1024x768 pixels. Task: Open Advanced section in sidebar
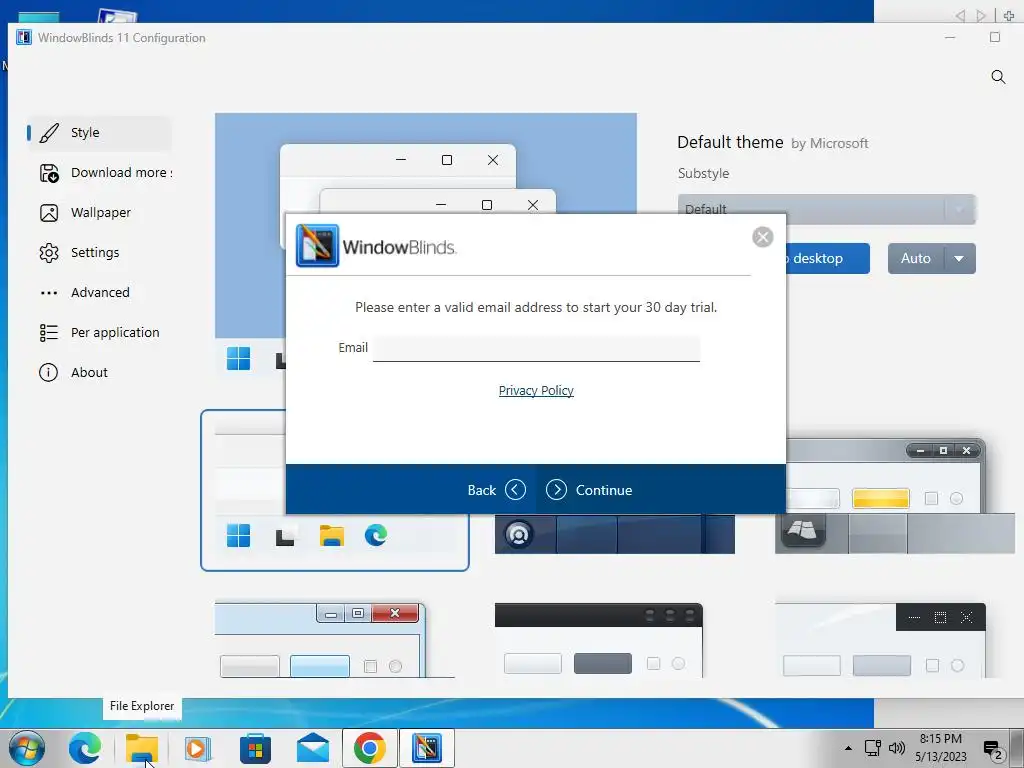pyautogui.click(x=99, y=292)
